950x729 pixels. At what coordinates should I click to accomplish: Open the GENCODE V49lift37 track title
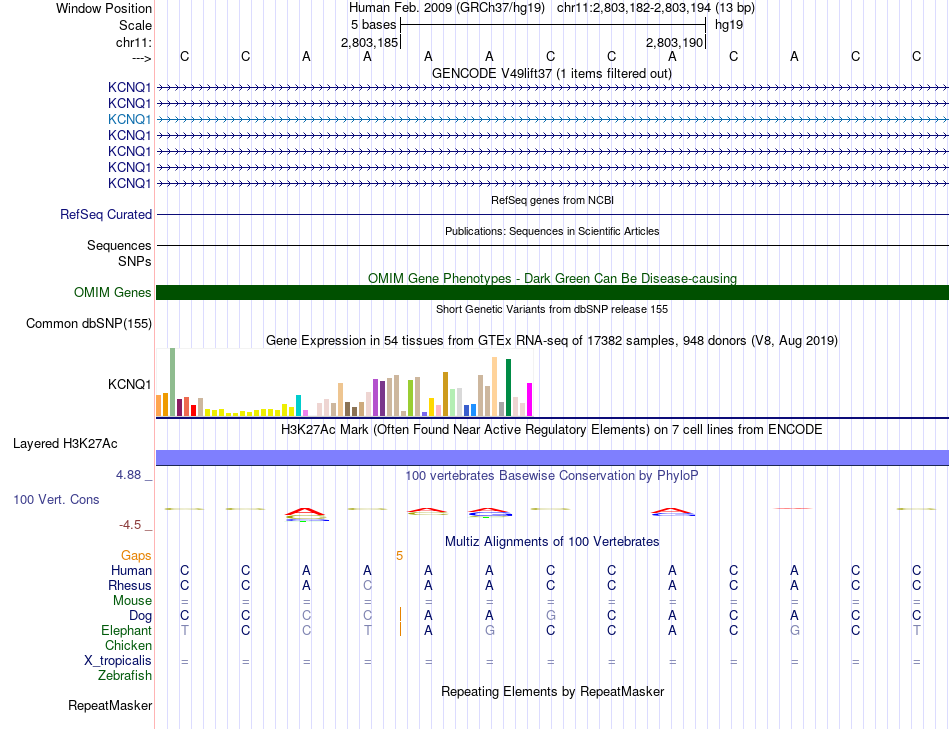(552, 73)
